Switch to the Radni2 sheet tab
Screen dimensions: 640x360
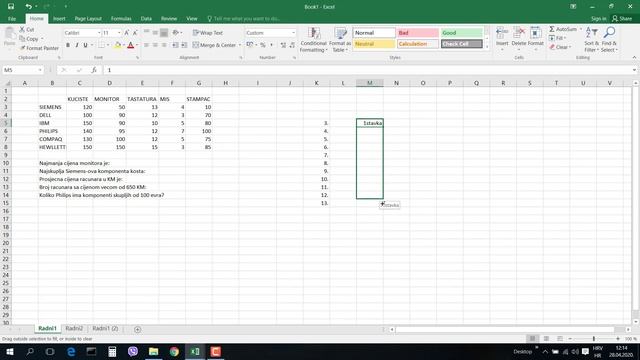pos(74,329)
